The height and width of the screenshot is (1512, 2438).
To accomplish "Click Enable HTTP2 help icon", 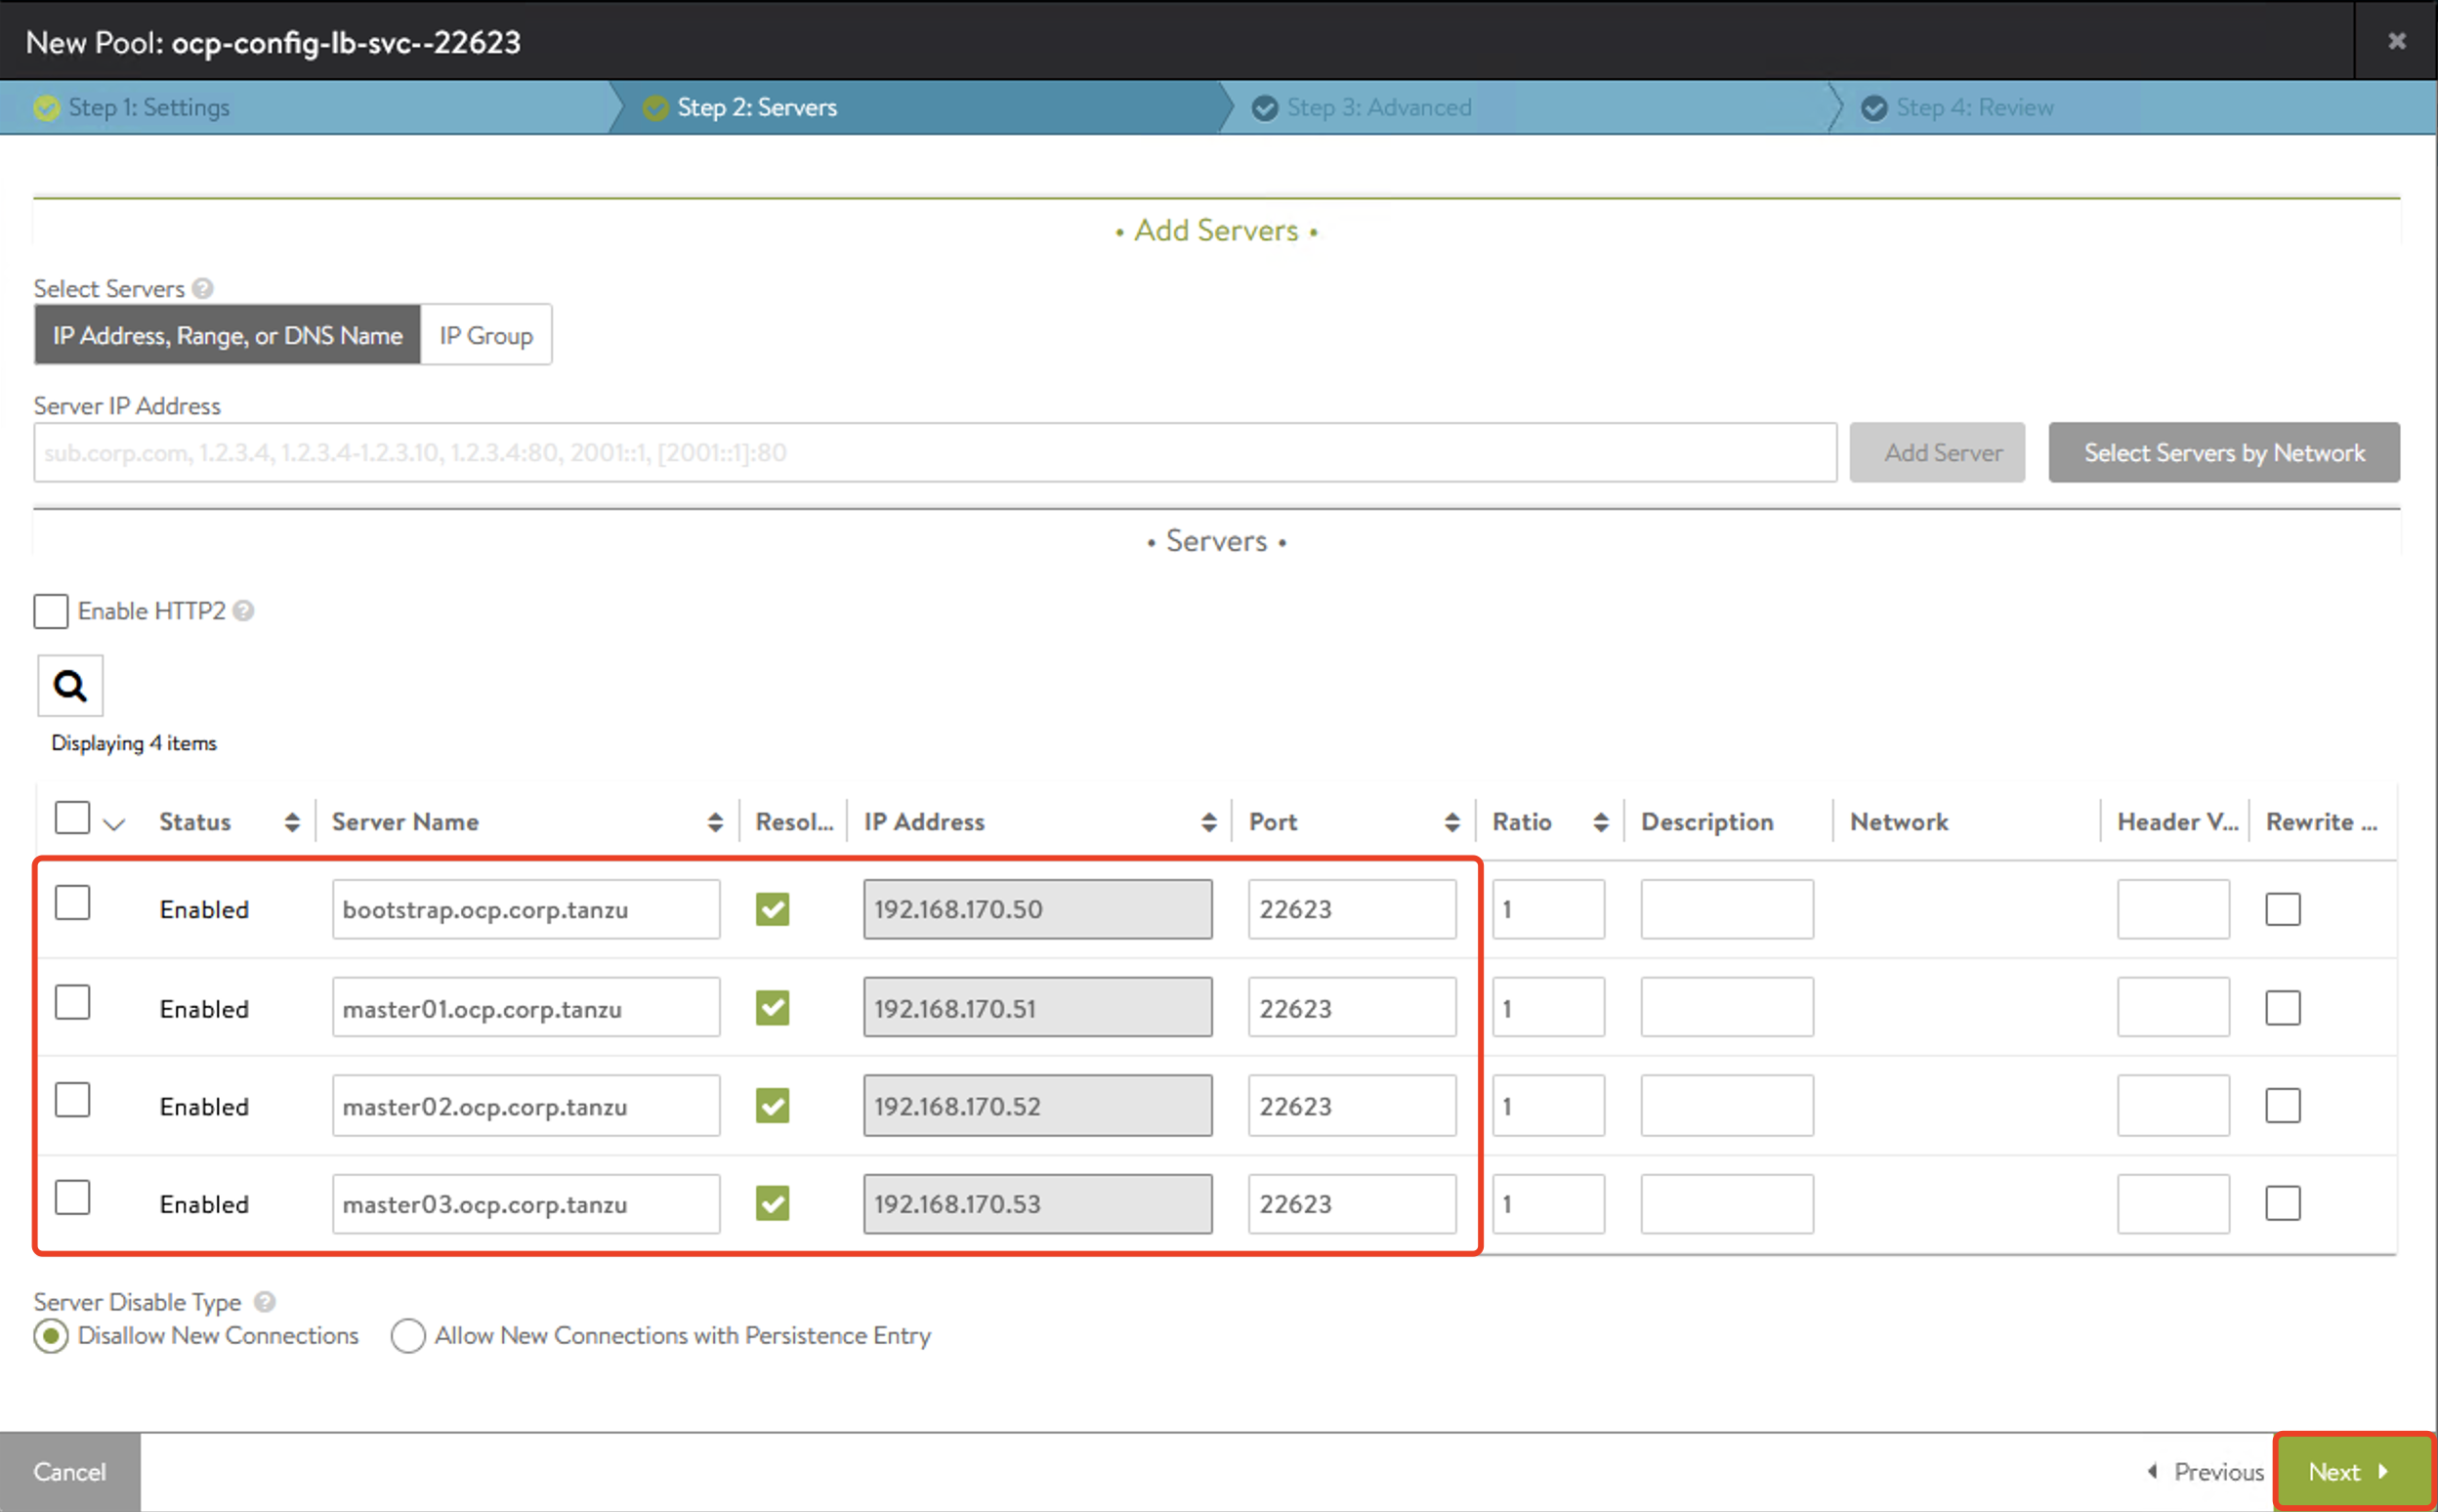I will 244,611.
